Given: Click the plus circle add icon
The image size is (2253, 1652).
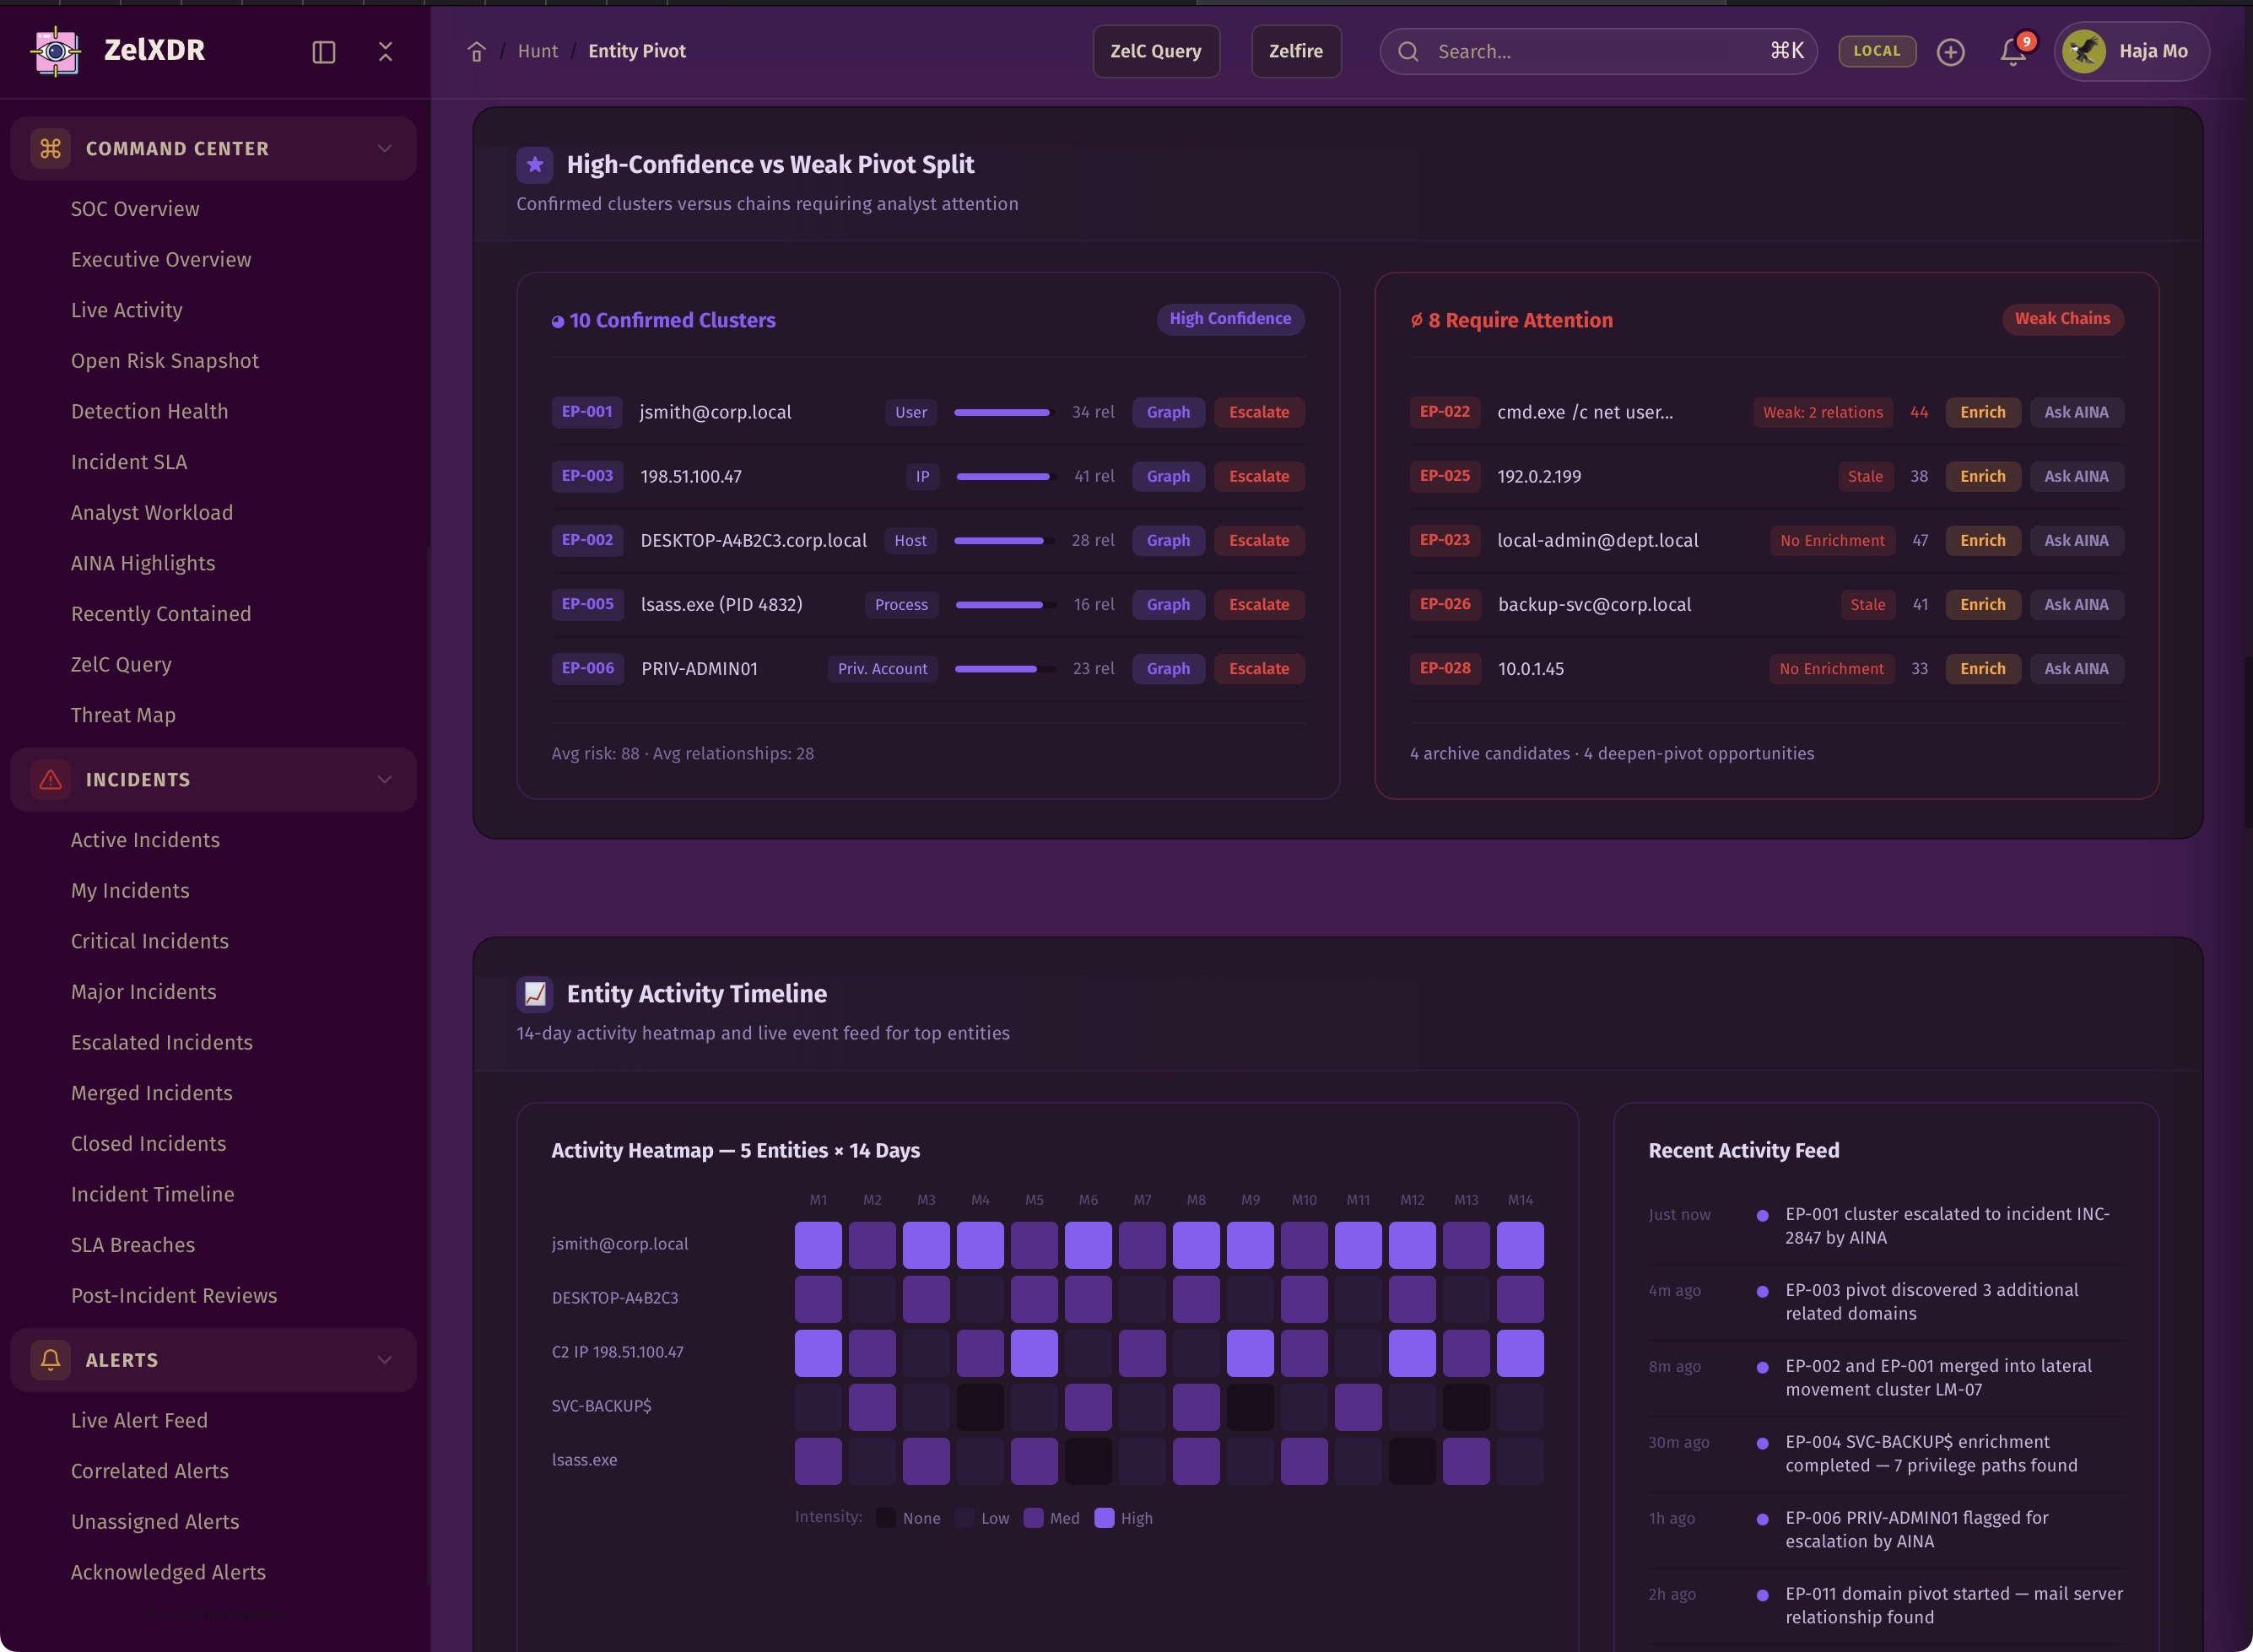Looking at the screenshot, I should [1950, 52].
